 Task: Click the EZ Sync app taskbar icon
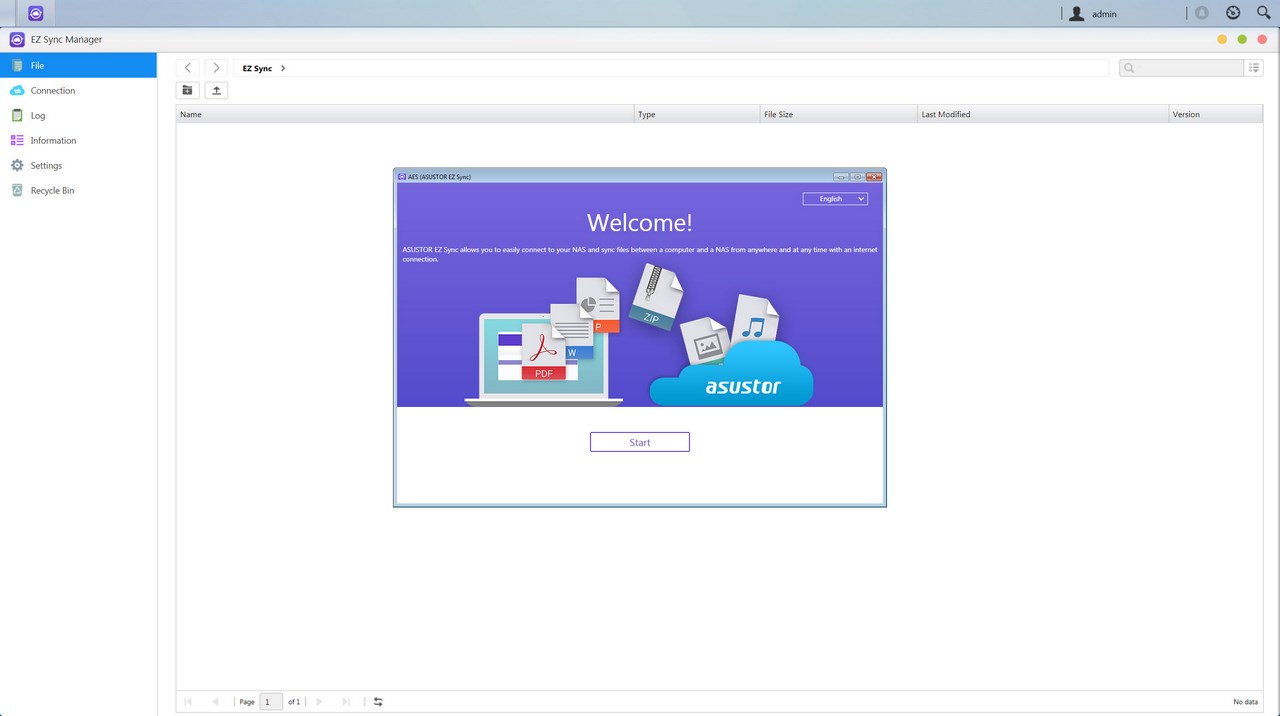(x=36, y=14)
